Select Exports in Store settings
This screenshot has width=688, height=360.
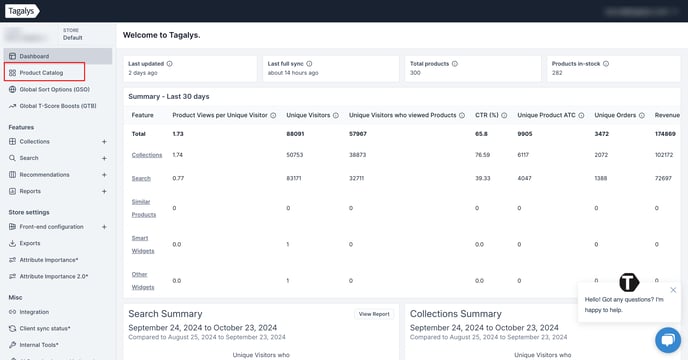(30, 243)
